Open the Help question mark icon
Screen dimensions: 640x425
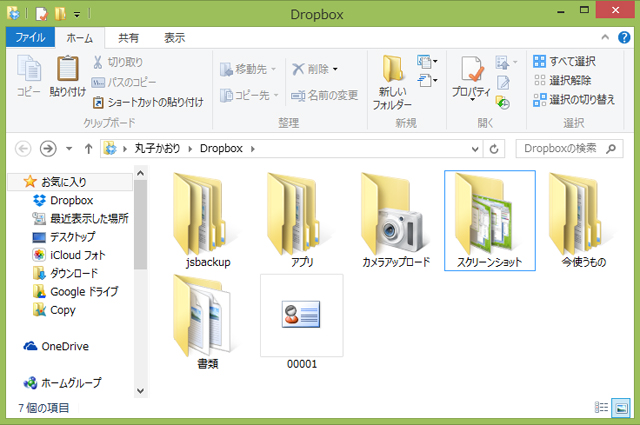[x=624, y=38]
